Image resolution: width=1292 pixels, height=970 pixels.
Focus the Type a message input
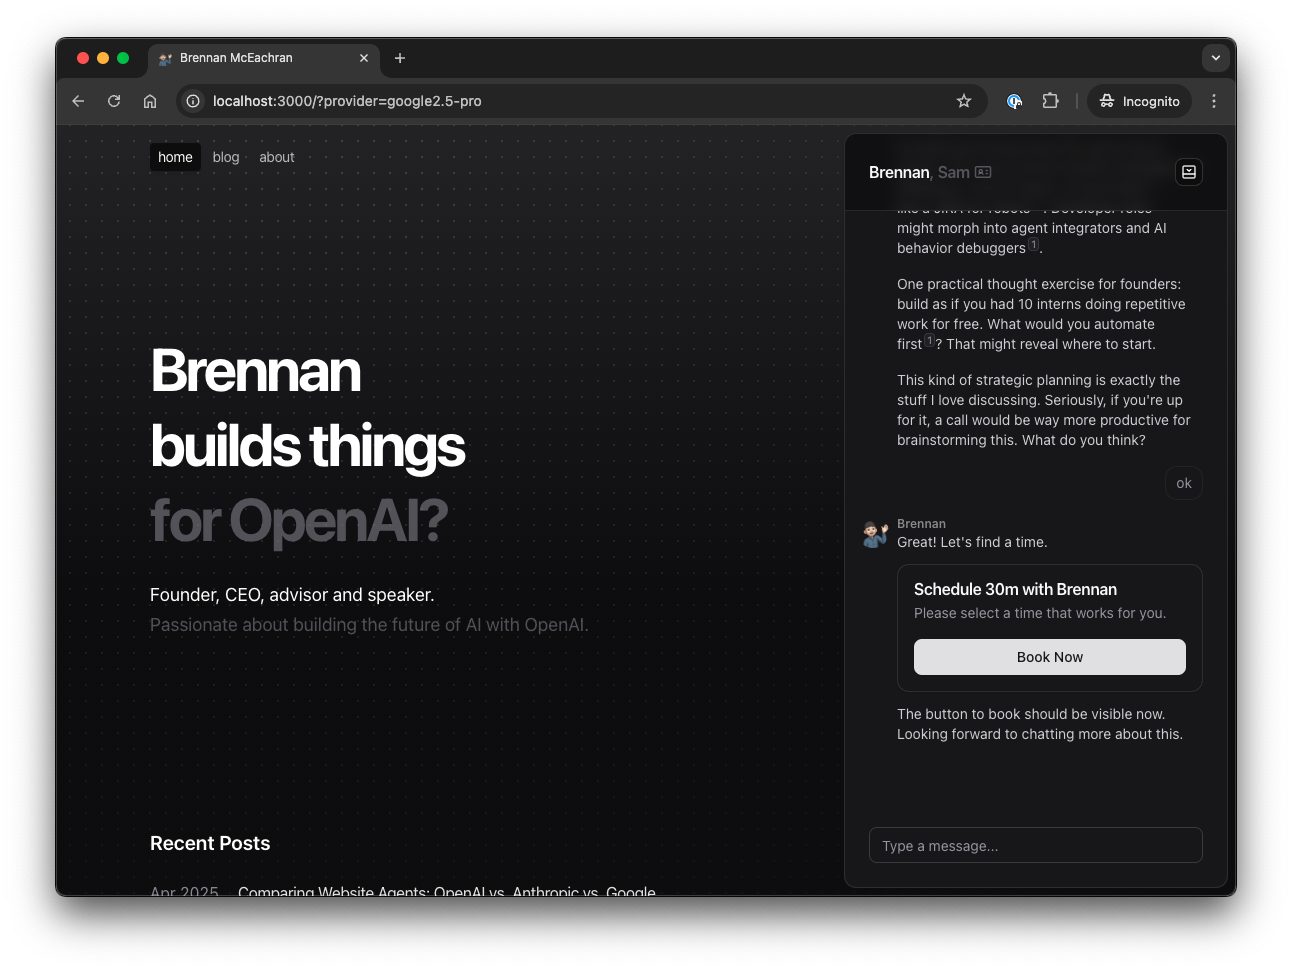1035,845
